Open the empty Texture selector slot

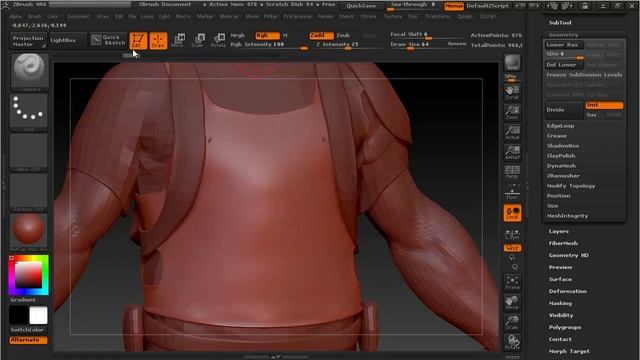(29, 192)
